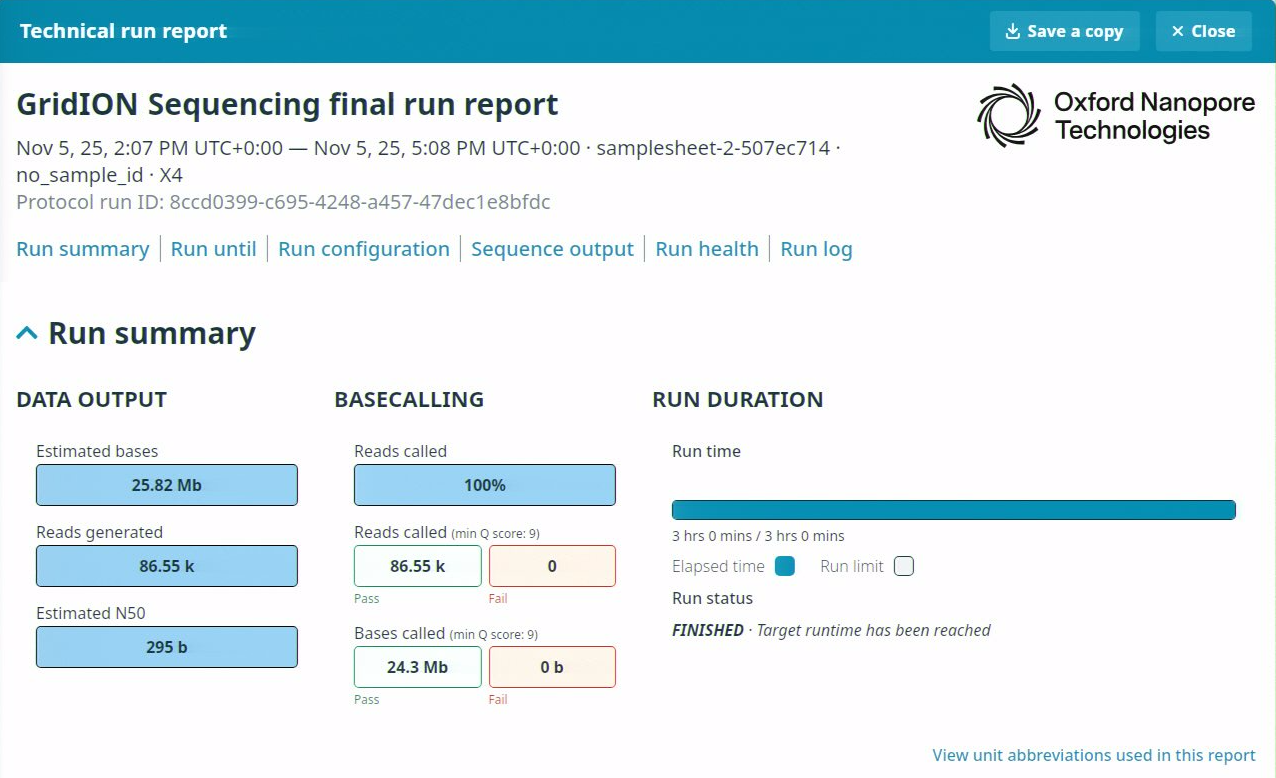
Task: Click the RUN DURATION heading
Action: point(738,399)
